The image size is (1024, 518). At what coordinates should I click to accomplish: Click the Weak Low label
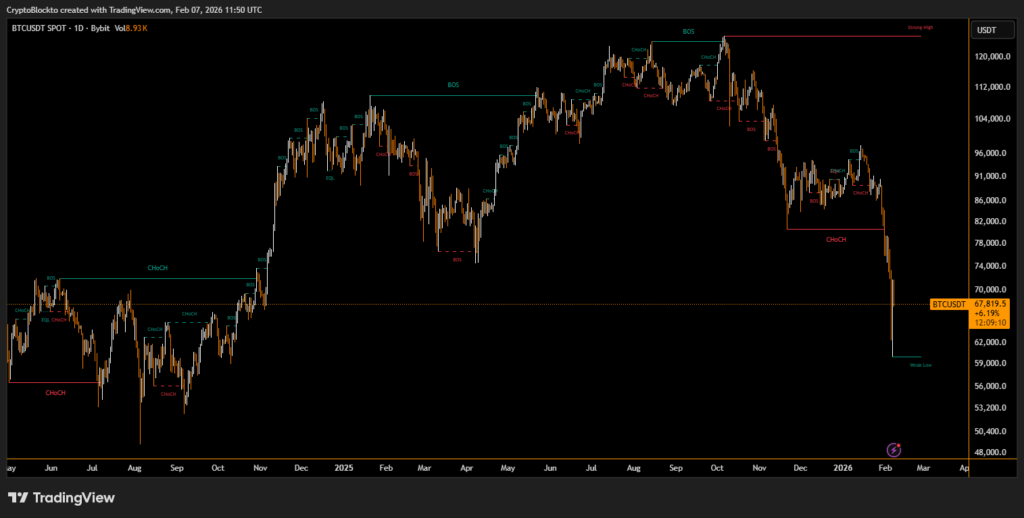coord(921,365)
